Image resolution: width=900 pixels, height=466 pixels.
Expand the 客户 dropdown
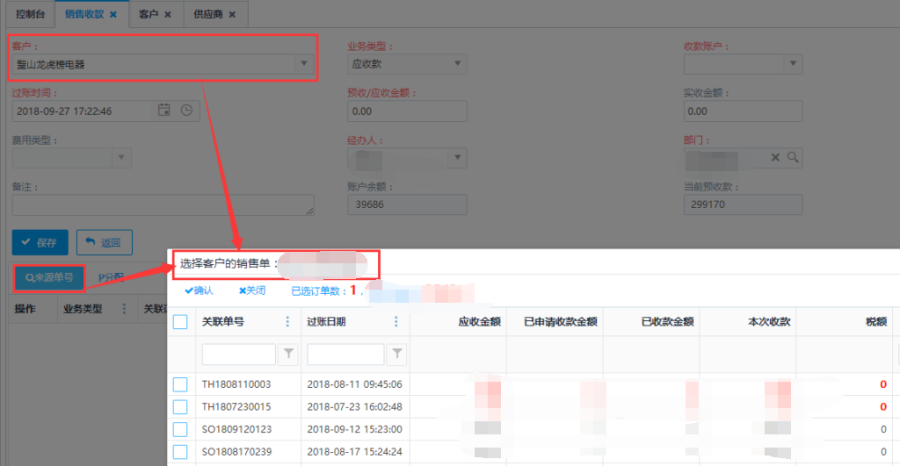click(304, 64)
